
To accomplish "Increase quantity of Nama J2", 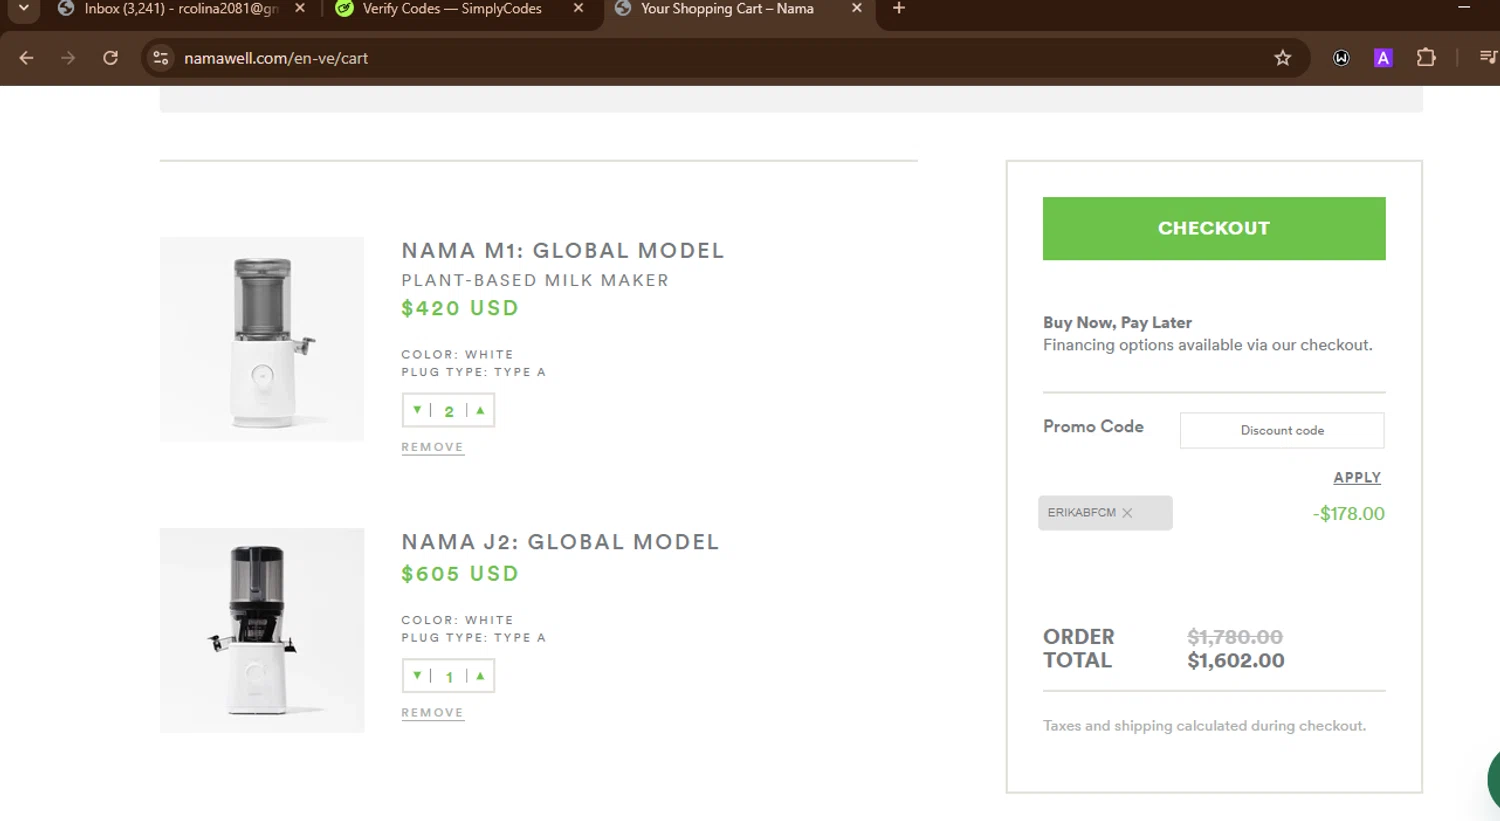I will pos(480,676).
